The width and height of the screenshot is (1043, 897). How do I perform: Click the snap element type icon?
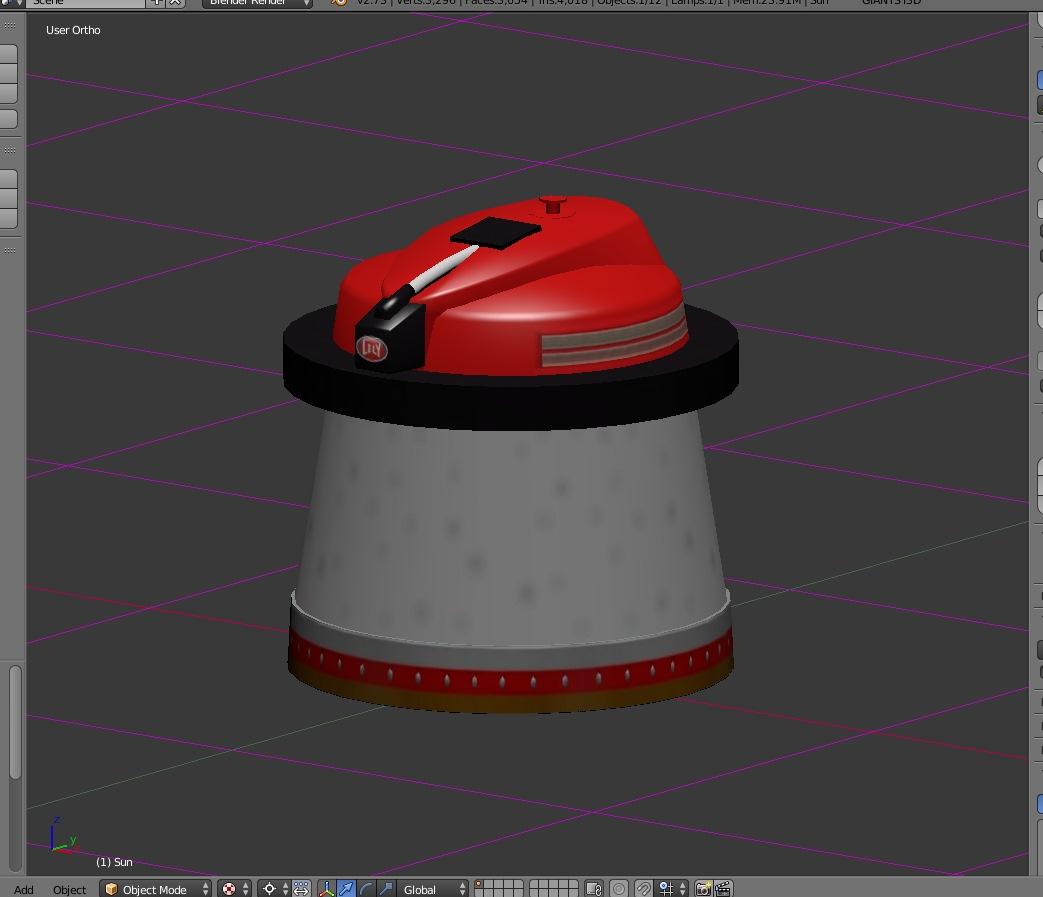pos(669,889)
